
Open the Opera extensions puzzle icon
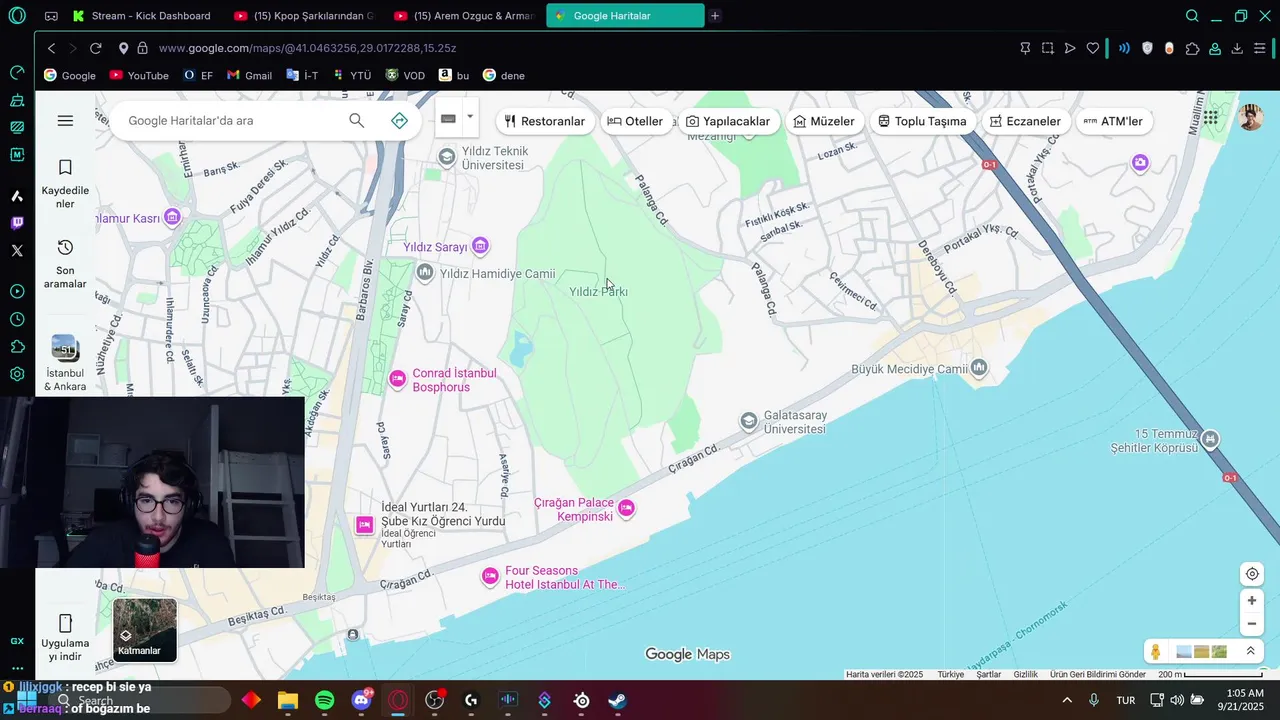[1192, 48]
